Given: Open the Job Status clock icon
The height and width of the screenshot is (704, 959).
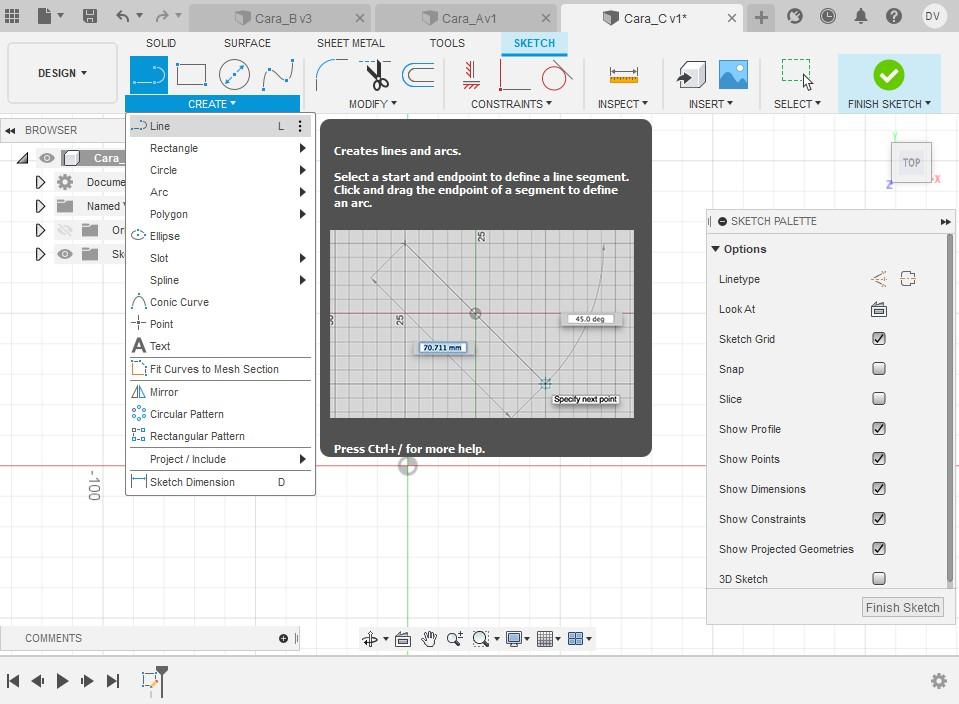Looking at the screenshot, I should point(828,16).
